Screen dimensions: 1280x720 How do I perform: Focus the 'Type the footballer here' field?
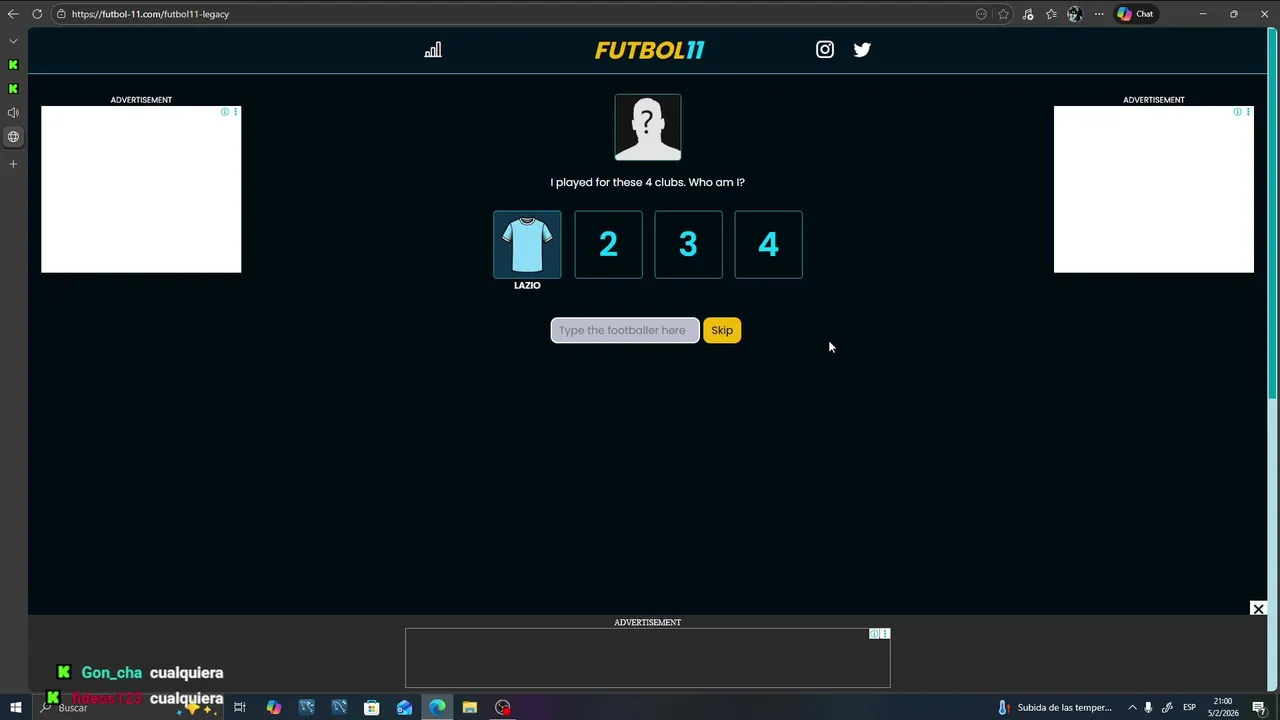pos(625,330)
